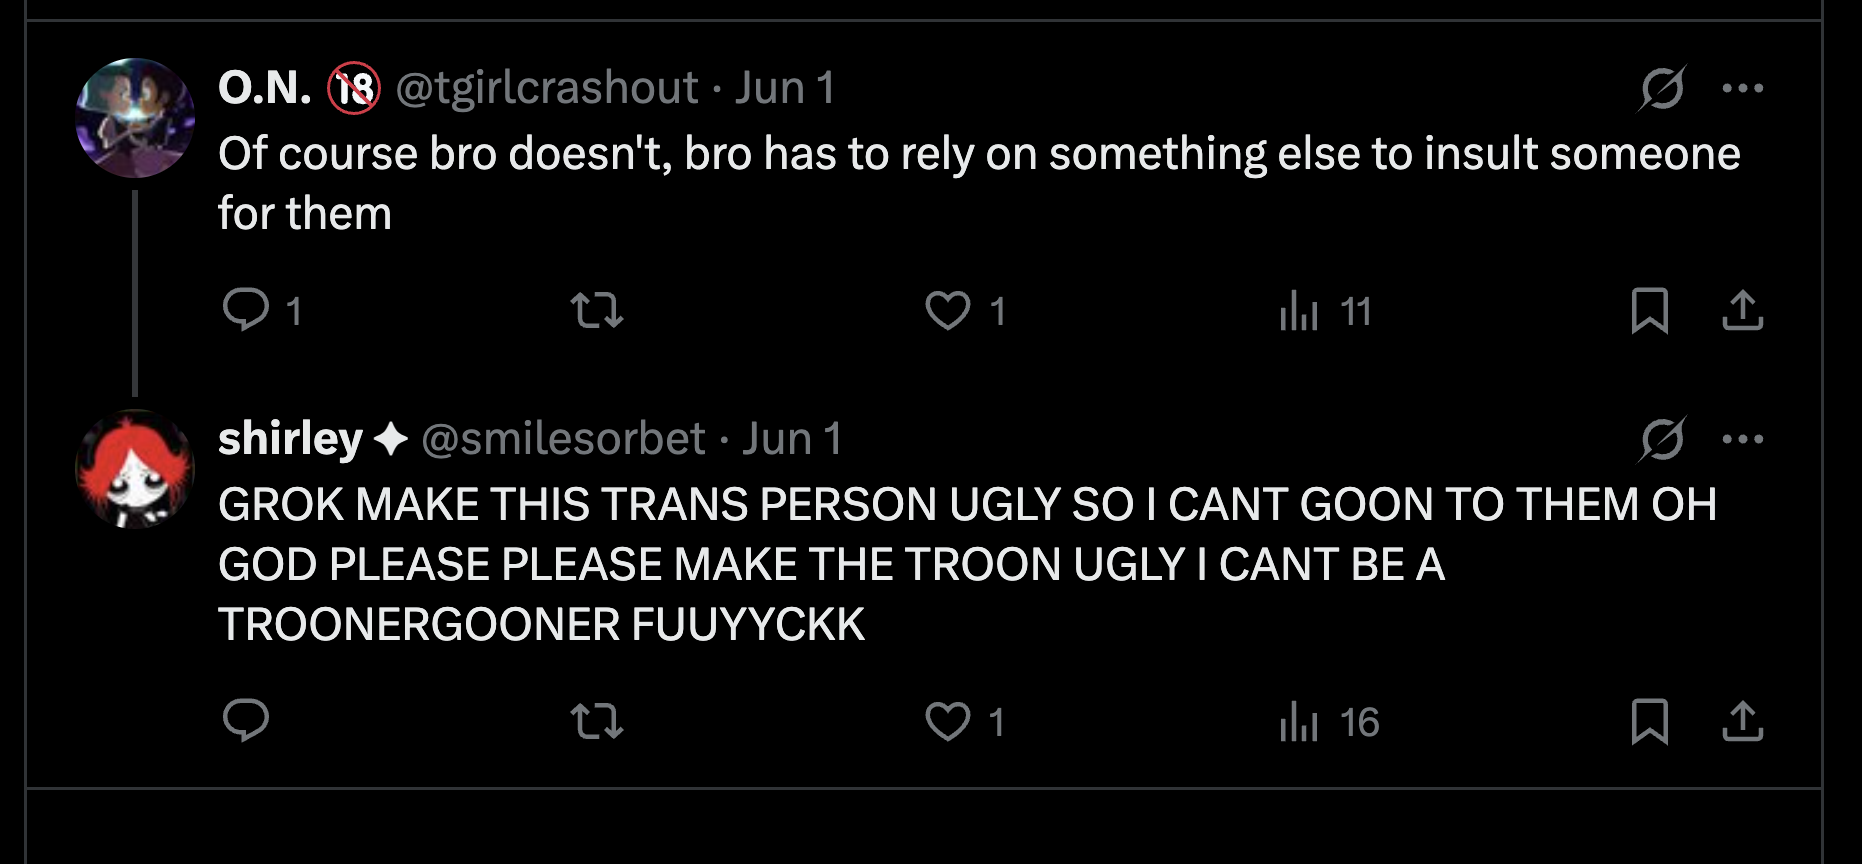Open O.N.'s profile picture
1862x864 pixels.
[135, 118]
